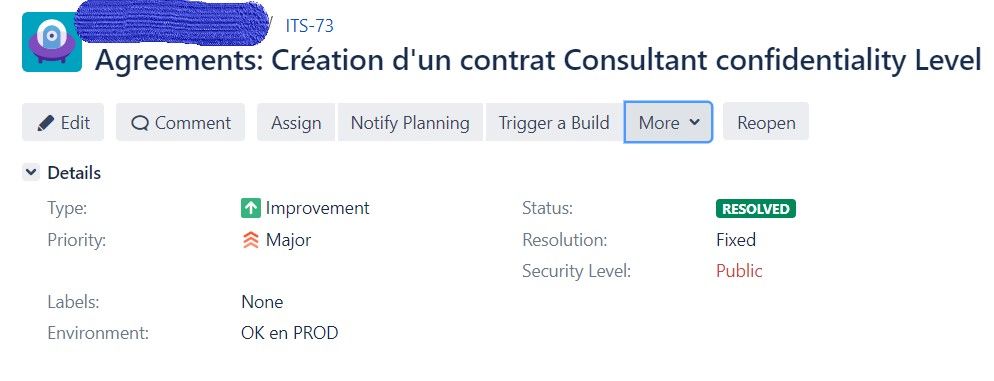This screenshot has width=994, height=381.
Task: Click the Details section heading
Action: pyautogui.click(x=74, y=172)
